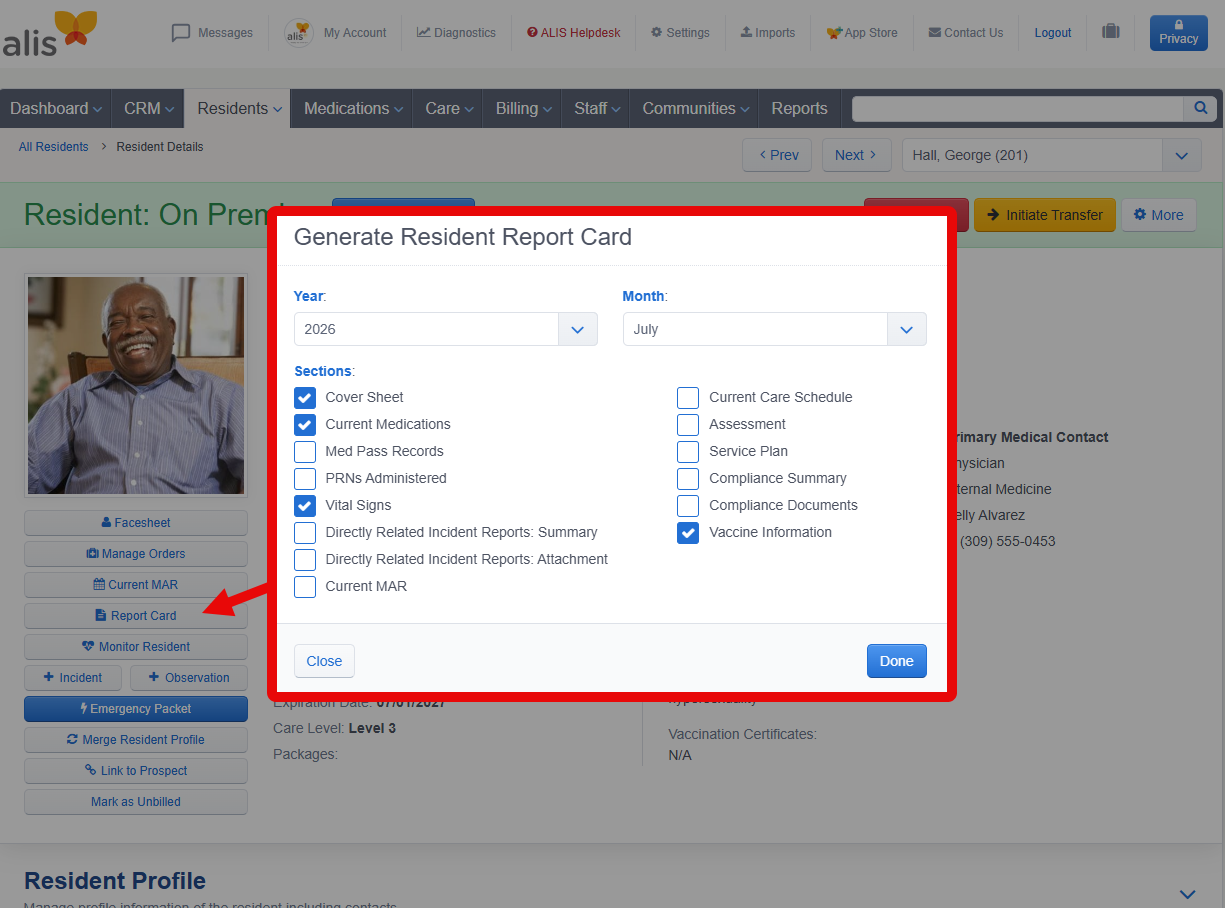Image resolution: width=1225 pixels, height=908 pixels.
Task: Click Done to generate the report card
Action: point(896,661)
